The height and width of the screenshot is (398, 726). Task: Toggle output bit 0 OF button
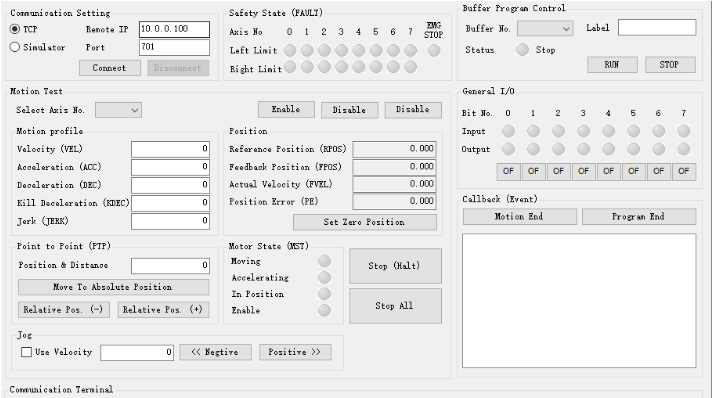[508, 171]
